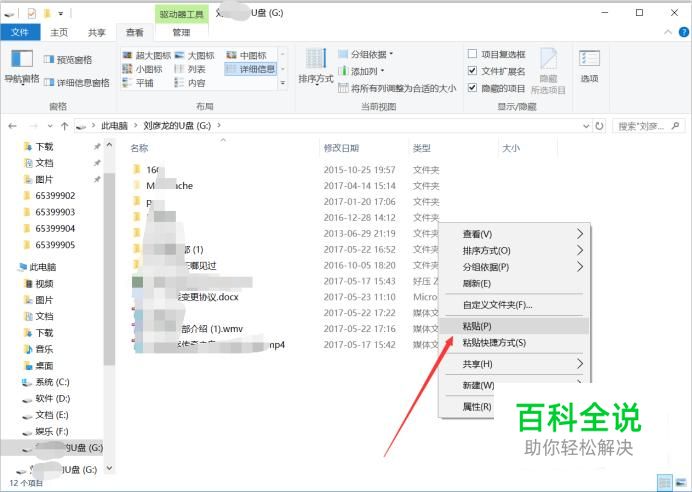This screenshot has height=492, width=692.
Task: Collapse the ribbon with chevron
Action: (x=668, y=32)
